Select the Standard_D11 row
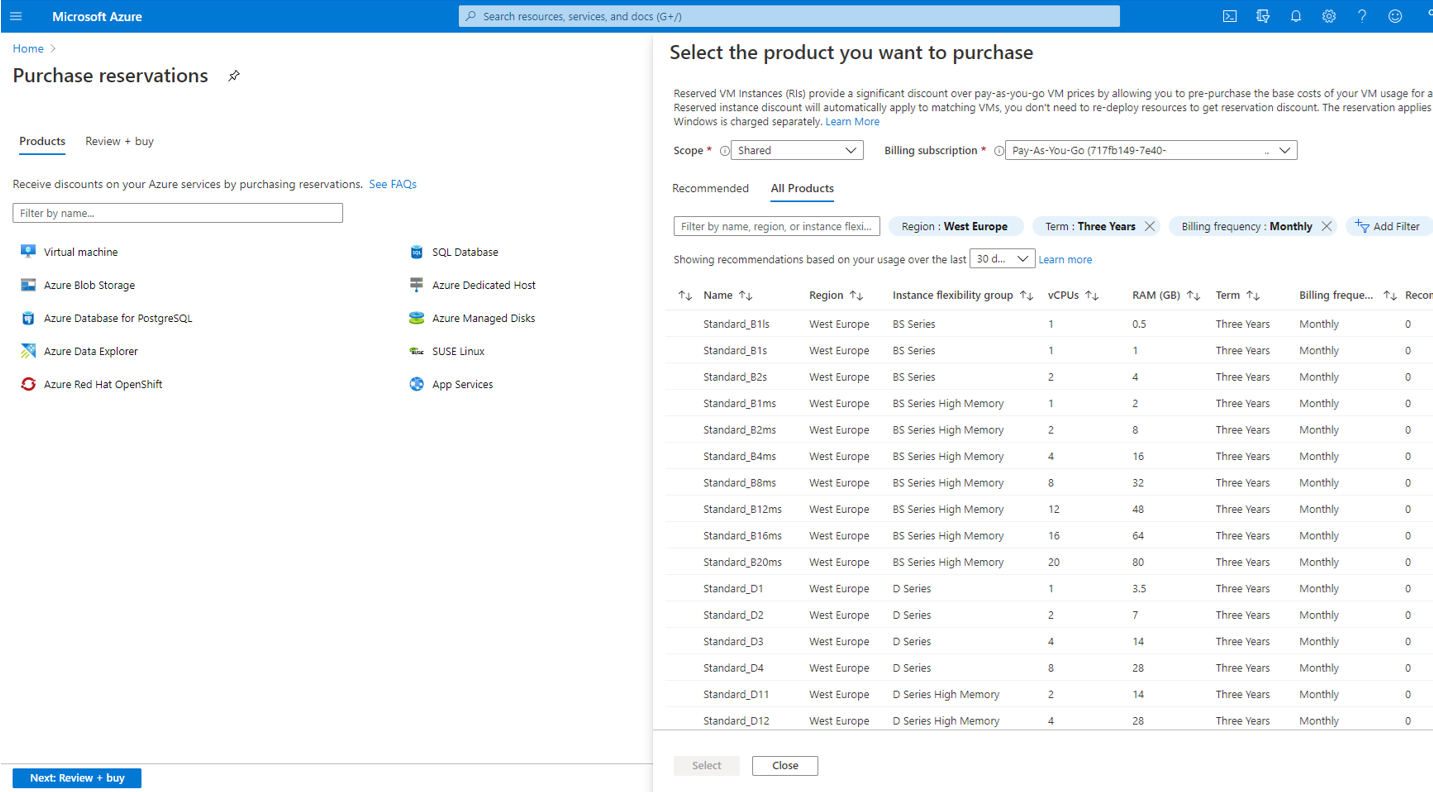 pos(1048,694)
